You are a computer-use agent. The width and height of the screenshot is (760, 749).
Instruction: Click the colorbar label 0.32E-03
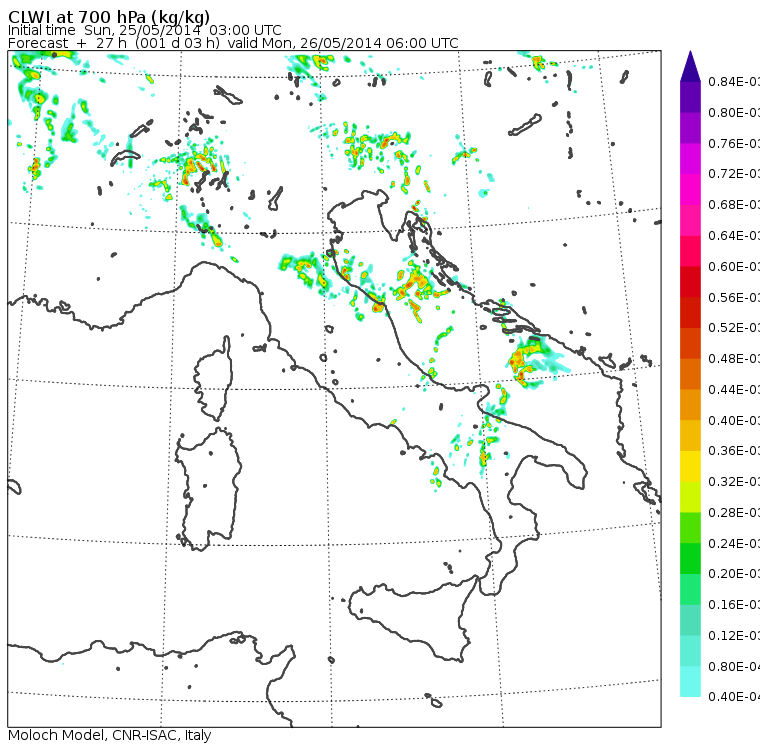(734, 481)
